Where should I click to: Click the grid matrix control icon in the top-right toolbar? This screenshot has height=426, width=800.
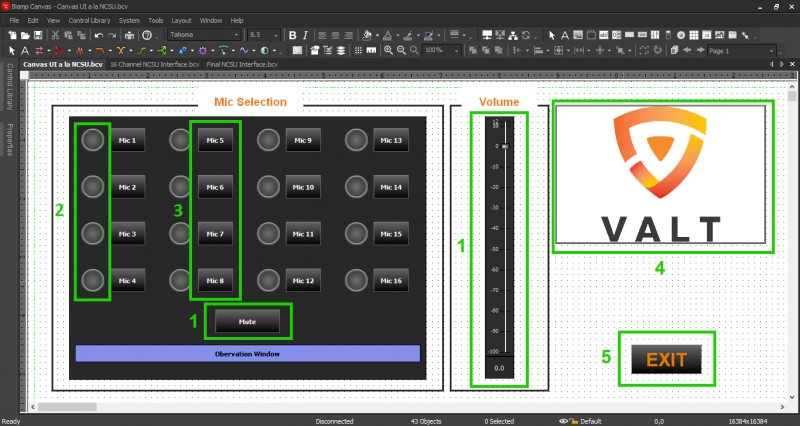(x=694, y=35)
